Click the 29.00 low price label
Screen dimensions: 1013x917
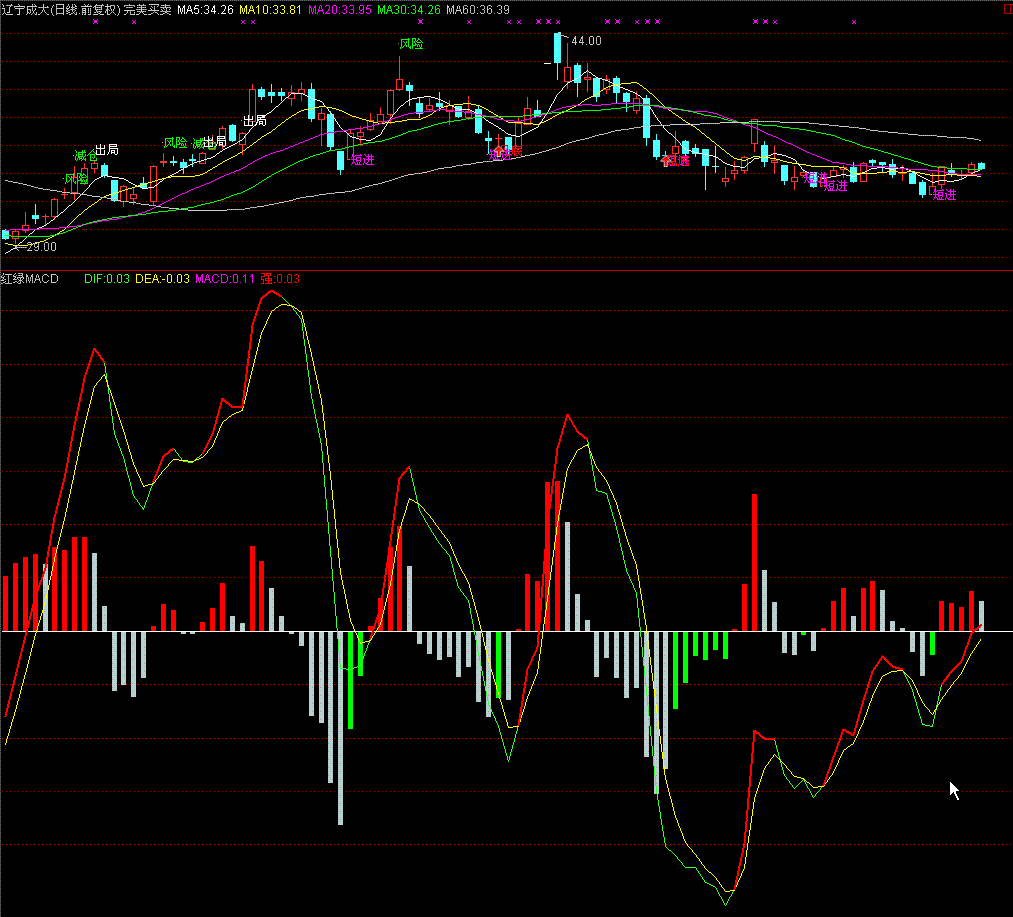pyautogui.click(x=41, y=247)
